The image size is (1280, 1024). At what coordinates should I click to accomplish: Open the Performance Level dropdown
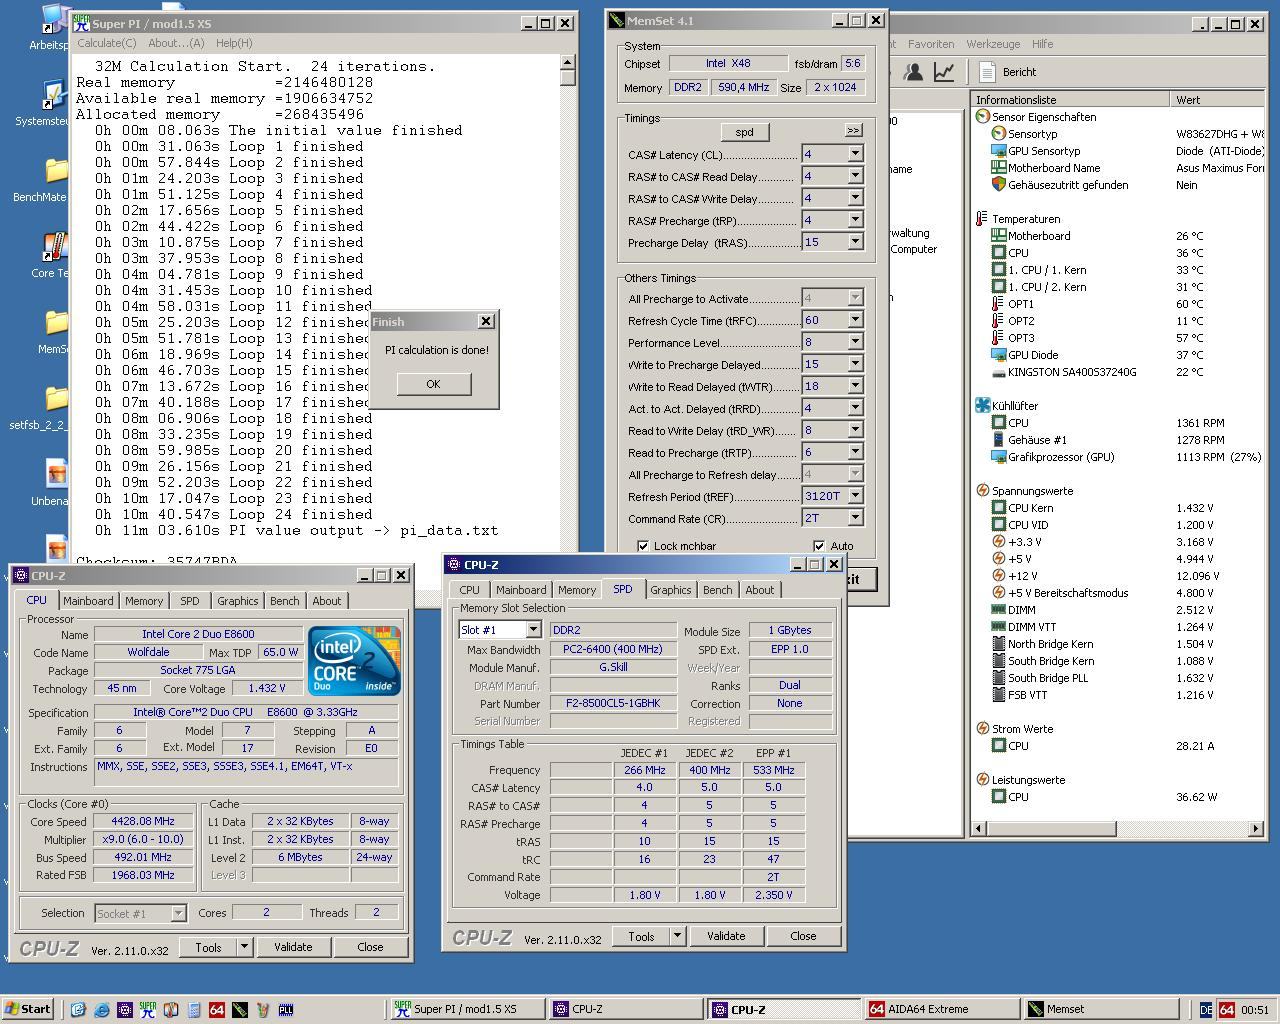(x=855, y=342)
